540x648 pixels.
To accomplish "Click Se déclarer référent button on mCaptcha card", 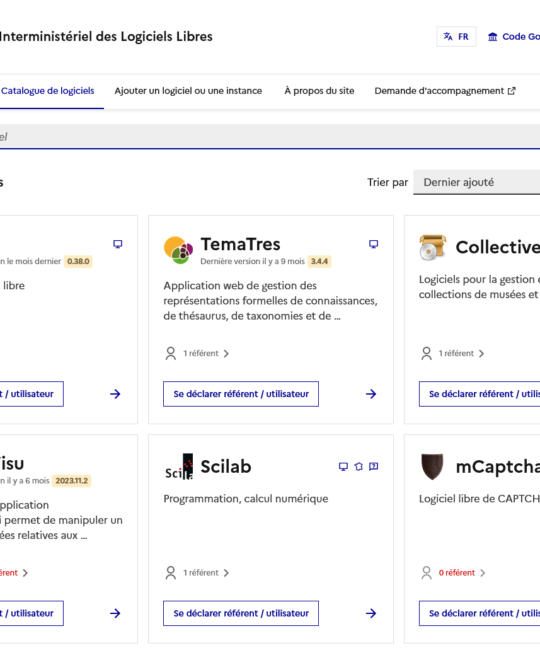I will [x=480, y=613].
